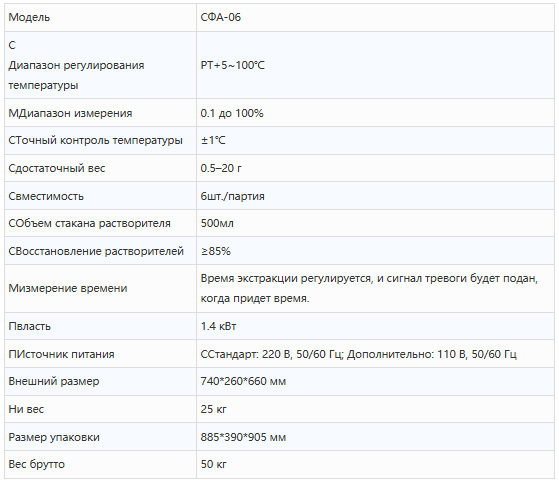This screenshot has width=559, height=480.
Task: Select the '740*260*660 мм' dimension value
Action: (243, 381)
